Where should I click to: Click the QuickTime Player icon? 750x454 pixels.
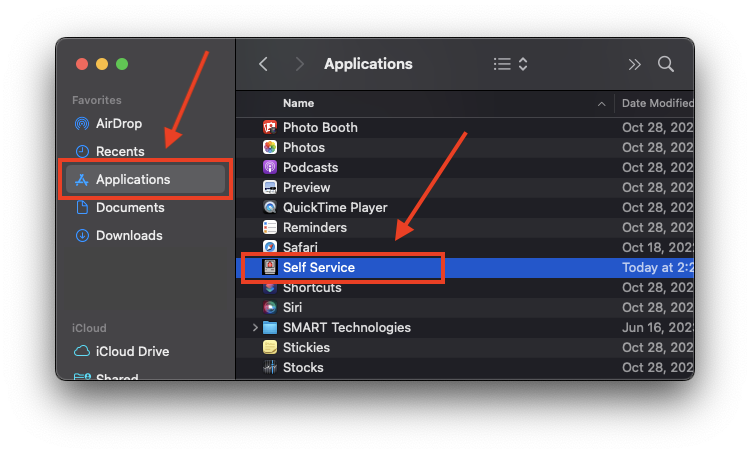point(270,207)
